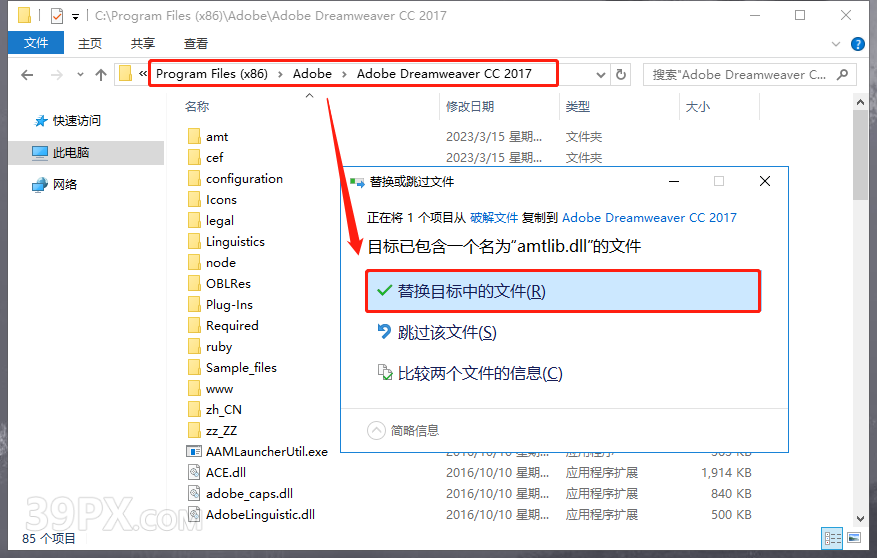Select the node folder name
The image size is (877, 558).
point(221,263)
